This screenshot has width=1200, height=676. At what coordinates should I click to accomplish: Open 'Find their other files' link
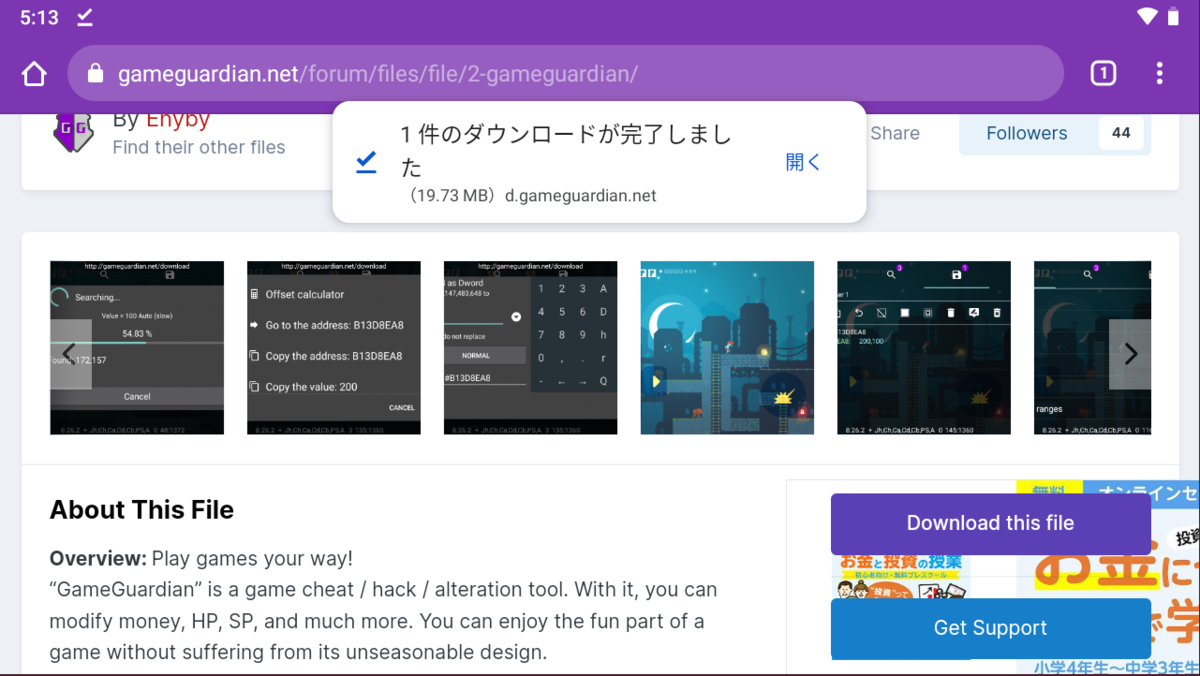[x=199, y=147]
